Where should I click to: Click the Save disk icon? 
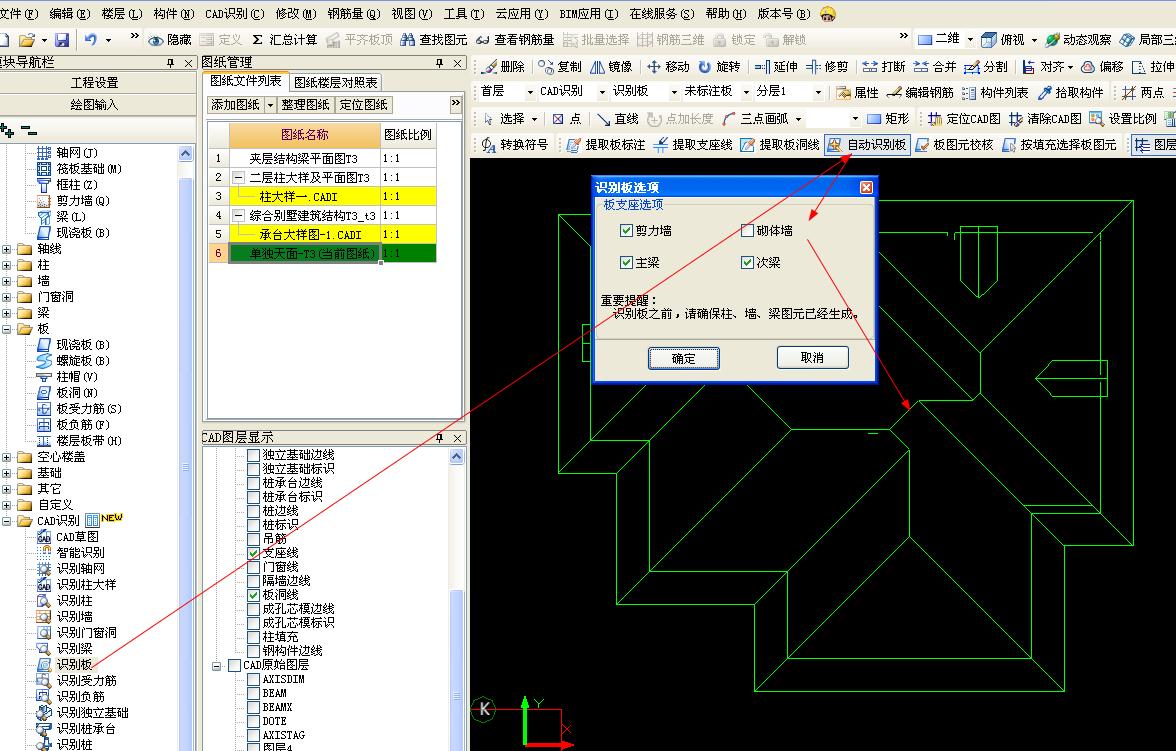(62, 40)
